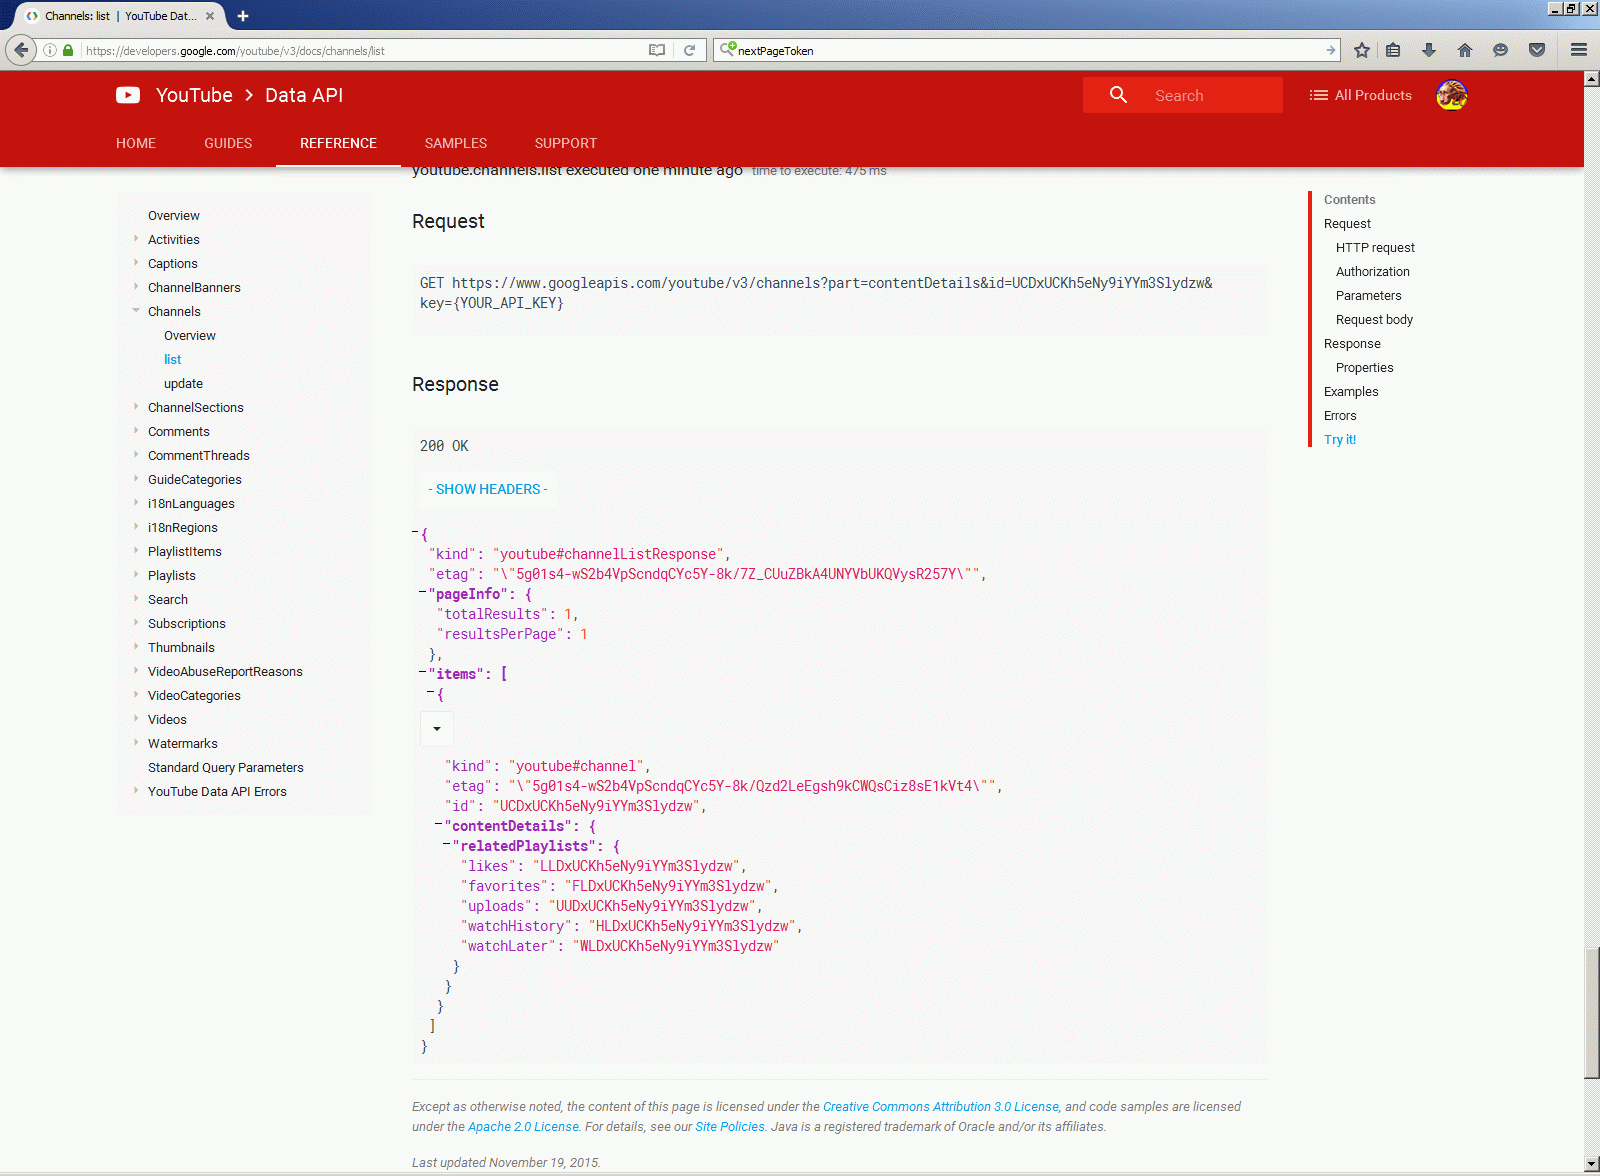This screenshot has height=1176, width=1600.
Task: Jump to Examples in Contents
Action: 1351,392
